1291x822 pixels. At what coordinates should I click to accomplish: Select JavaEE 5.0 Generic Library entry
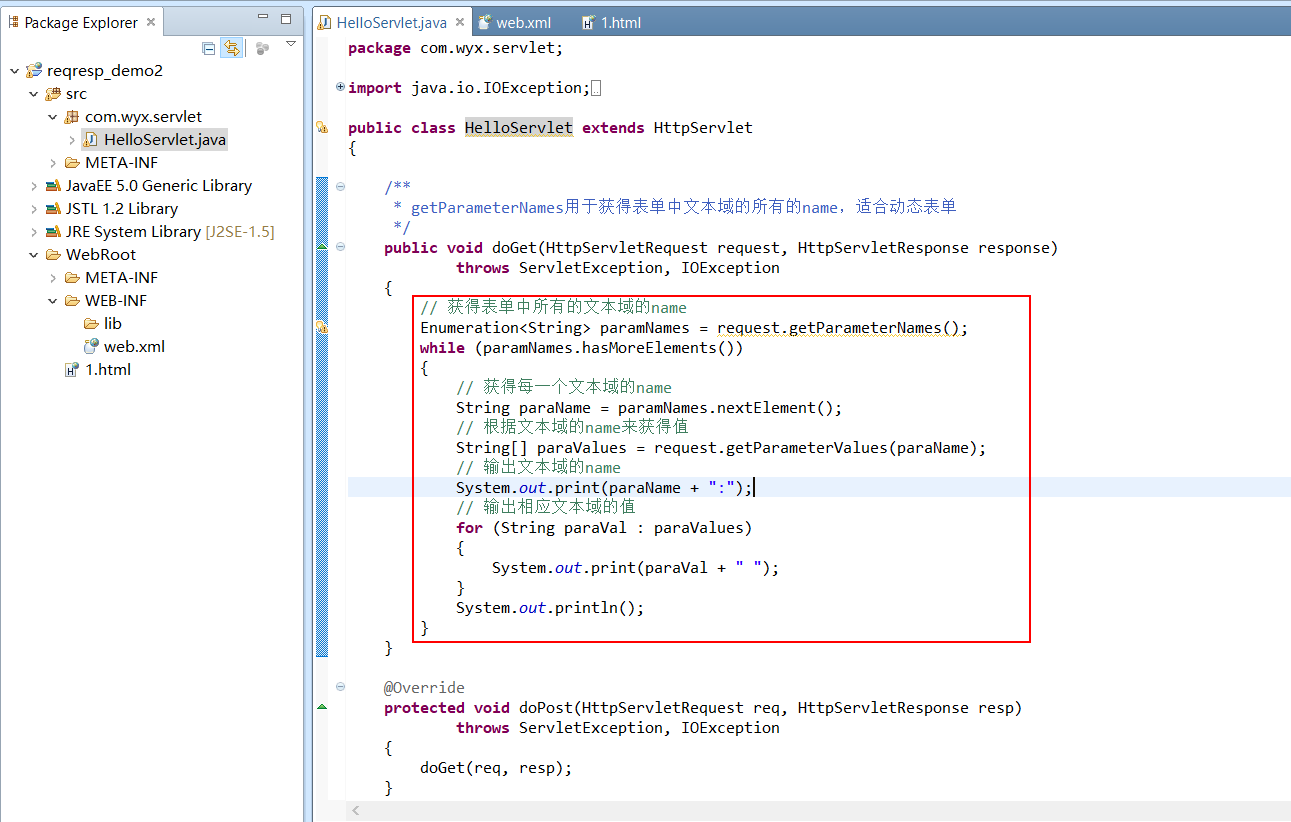[159, 186]
